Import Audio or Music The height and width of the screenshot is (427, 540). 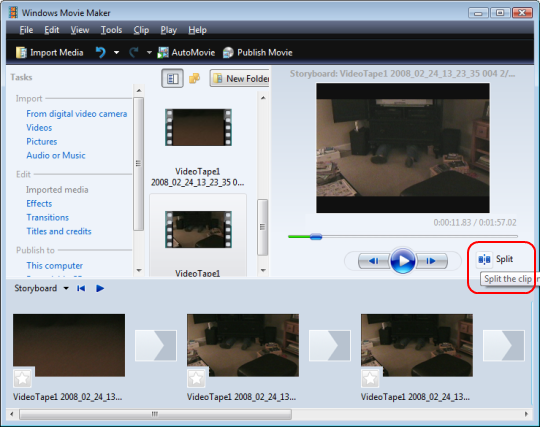(x=56, y=155)
